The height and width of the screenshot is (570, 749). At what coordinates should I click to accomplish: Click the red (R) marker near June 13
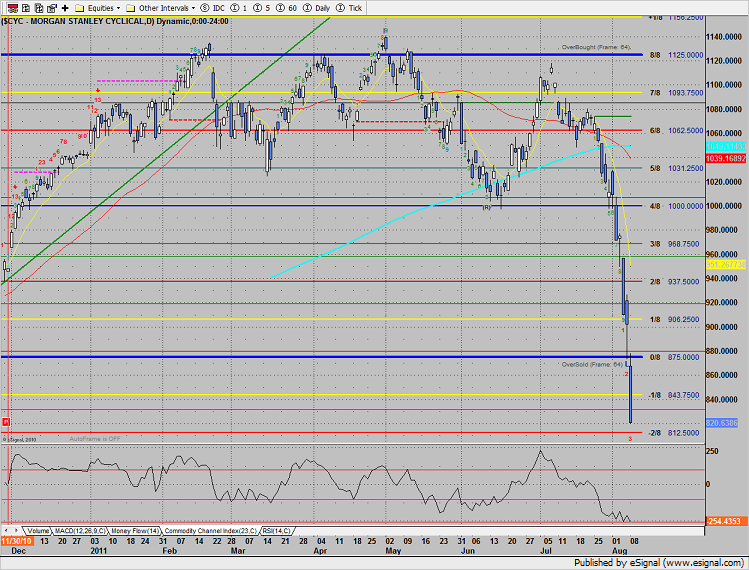coord(486,207)
